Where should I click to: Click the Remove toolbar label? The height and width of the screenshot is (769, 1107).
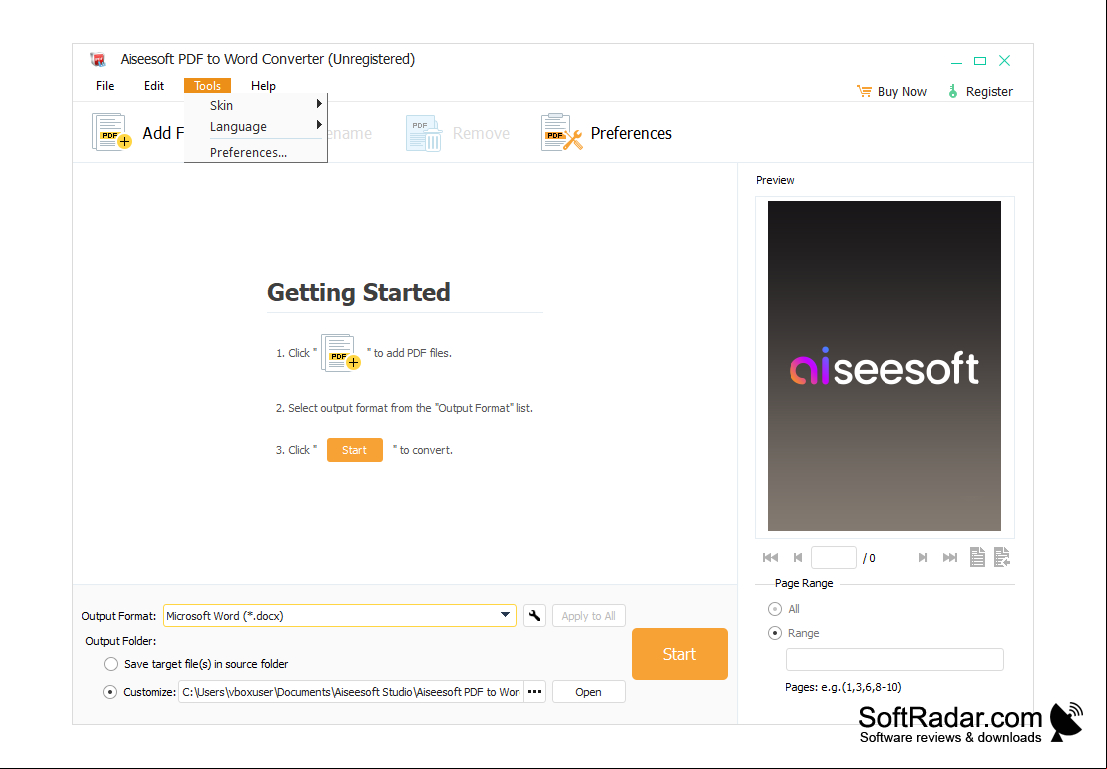pos(481,133)
